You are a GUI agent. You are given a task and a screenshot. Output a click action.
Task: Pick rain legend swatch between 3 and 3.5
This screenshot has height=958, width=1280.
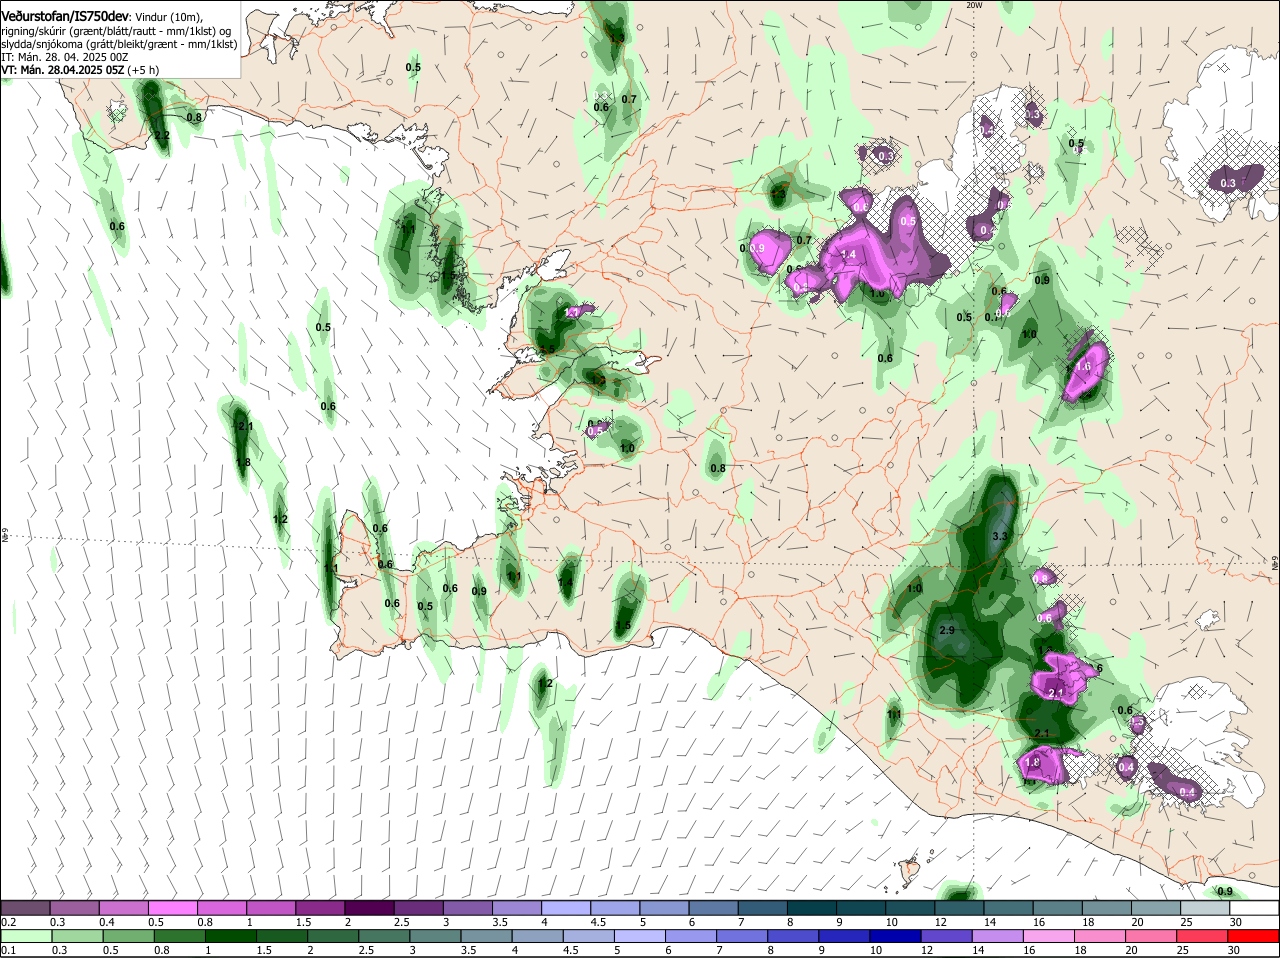click(437, 935)
